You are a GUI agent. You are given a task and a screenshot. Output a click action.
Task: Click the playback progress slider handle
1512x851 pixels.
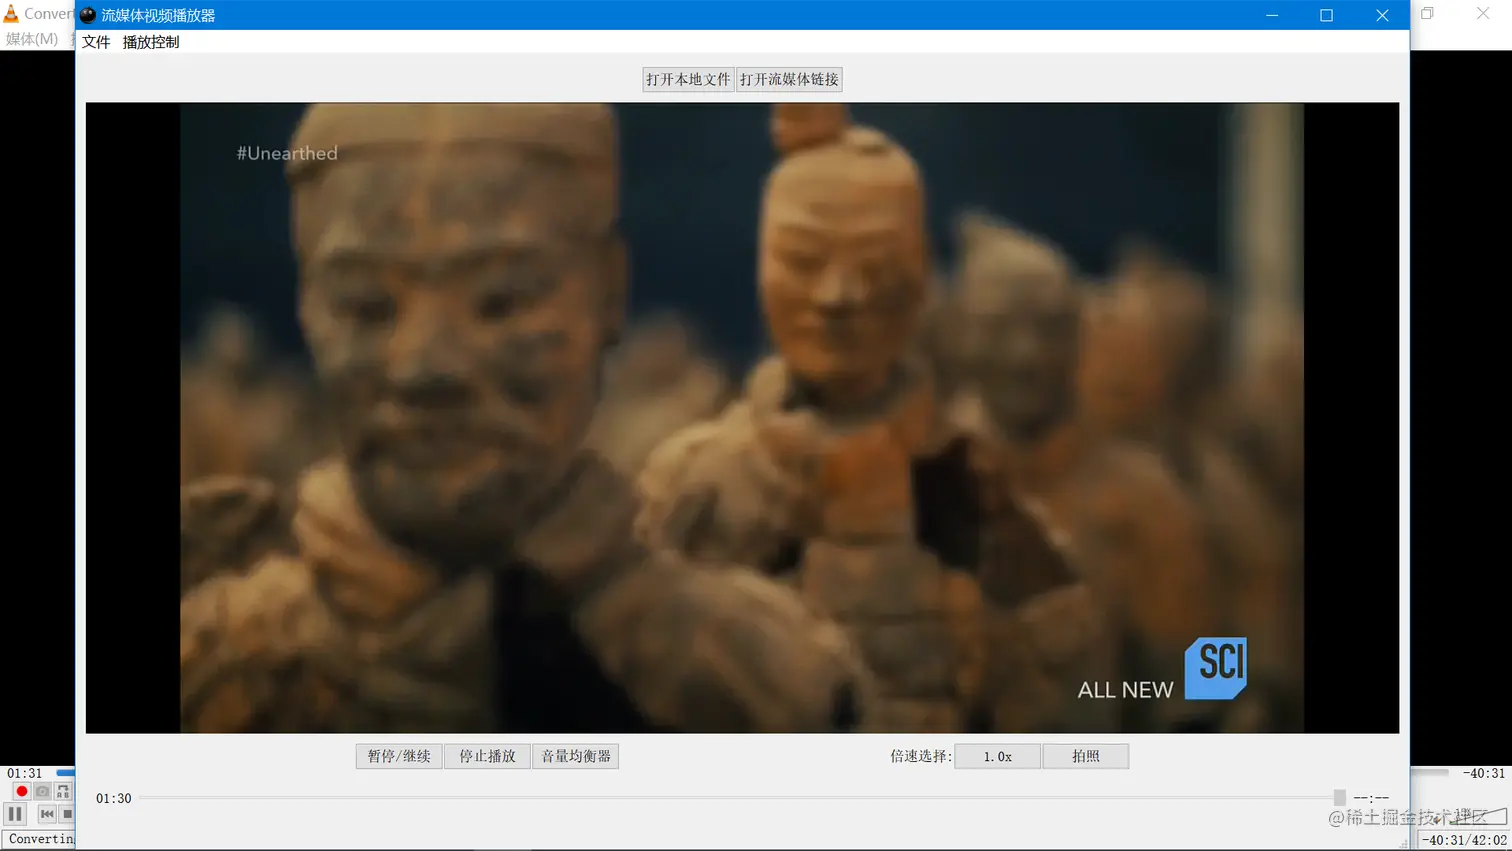coord(1340,797)
